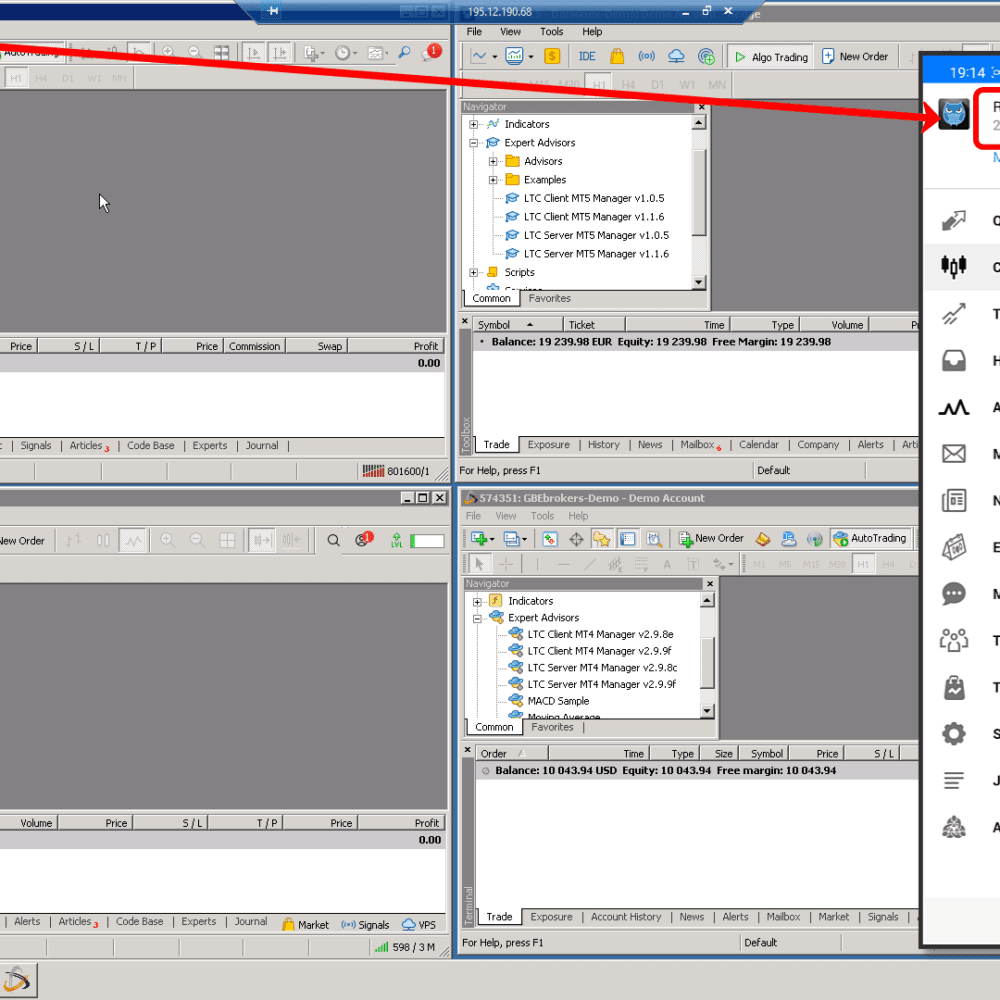Toggle AutoTrading in GBEbrokers MT4 window
Screen dimensions: 1000x1000
(x=871, y=539)
